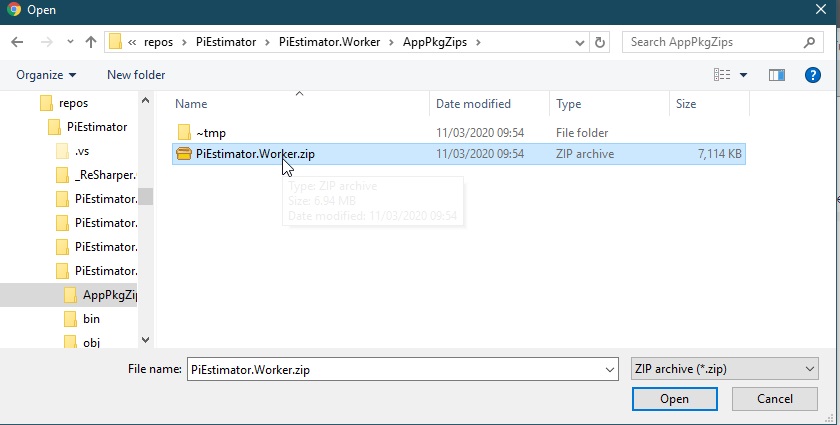The height and width of the screenshot is (425, 840).
Task: Click the Refresh button in address bar
Action: coord(600,42)
